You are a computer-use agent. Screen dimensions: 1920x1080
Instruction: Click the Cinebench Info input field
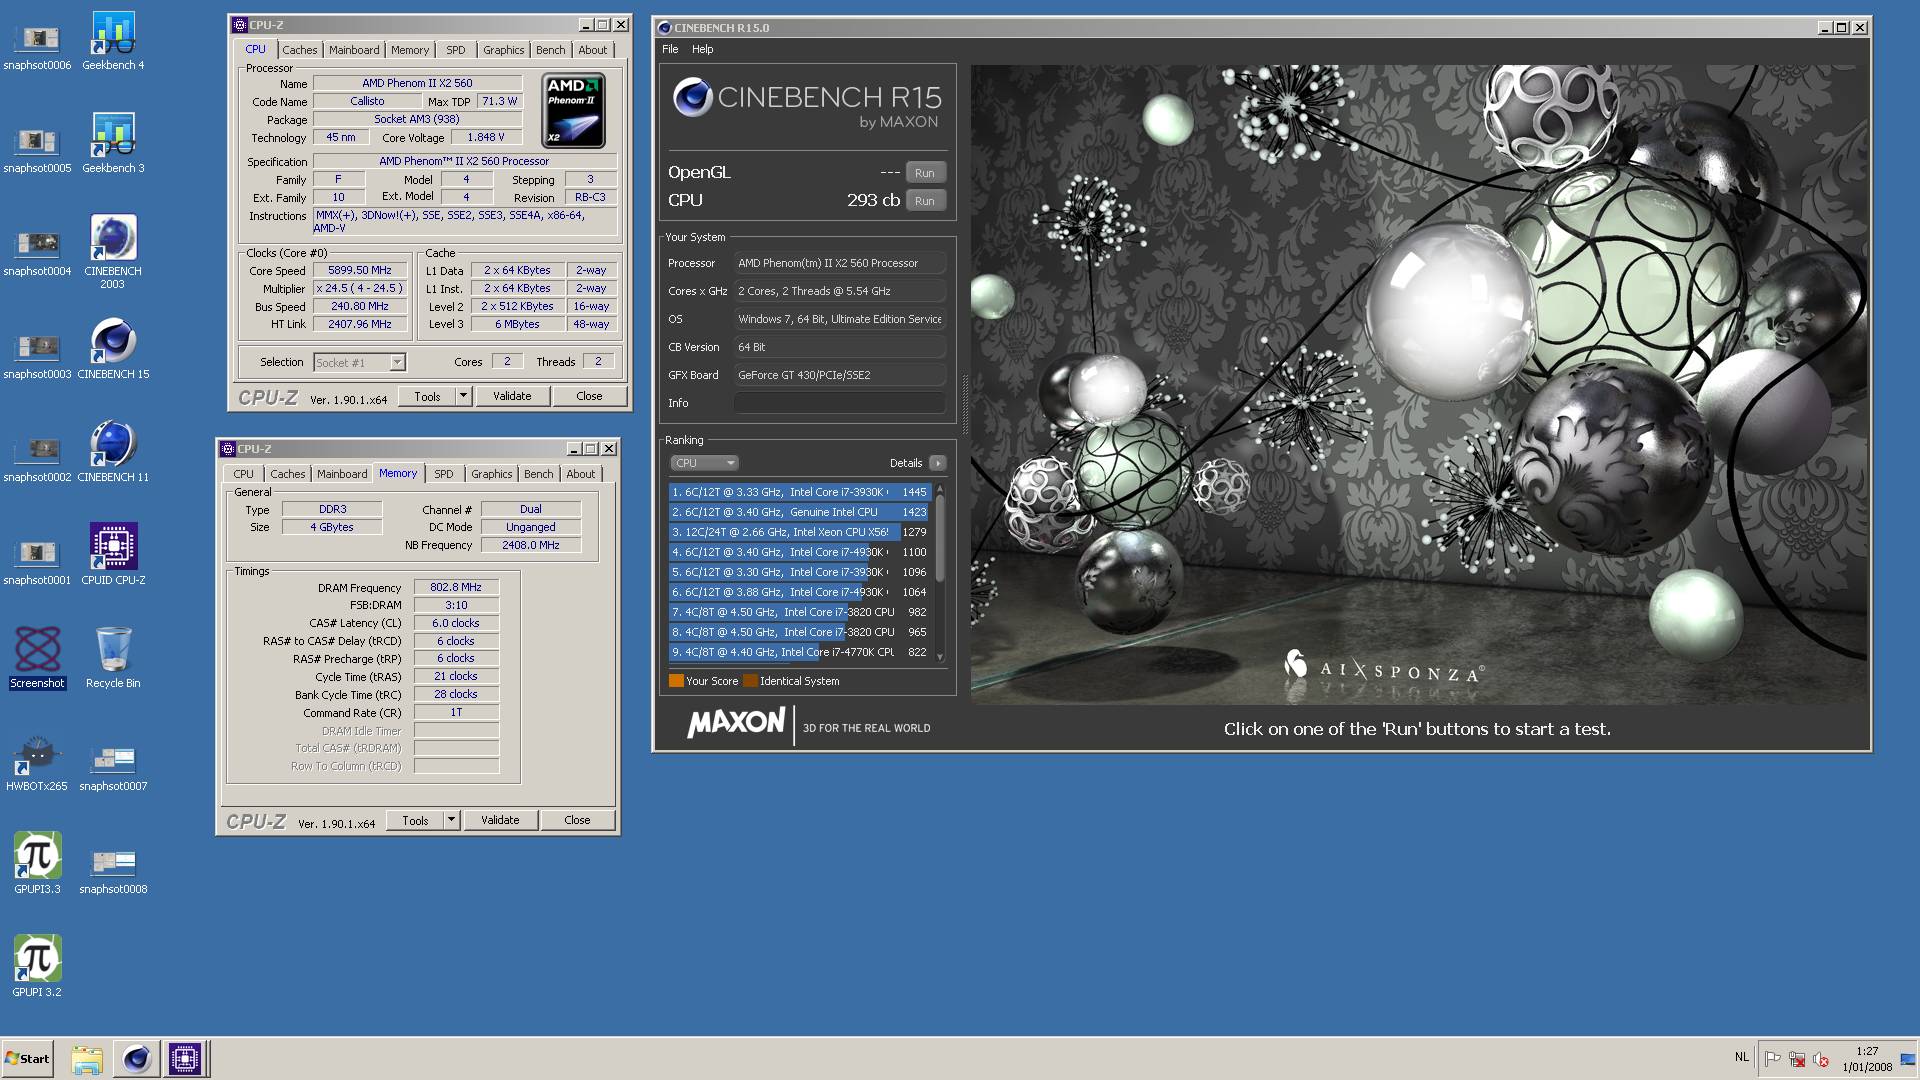[x=839, y=403]
